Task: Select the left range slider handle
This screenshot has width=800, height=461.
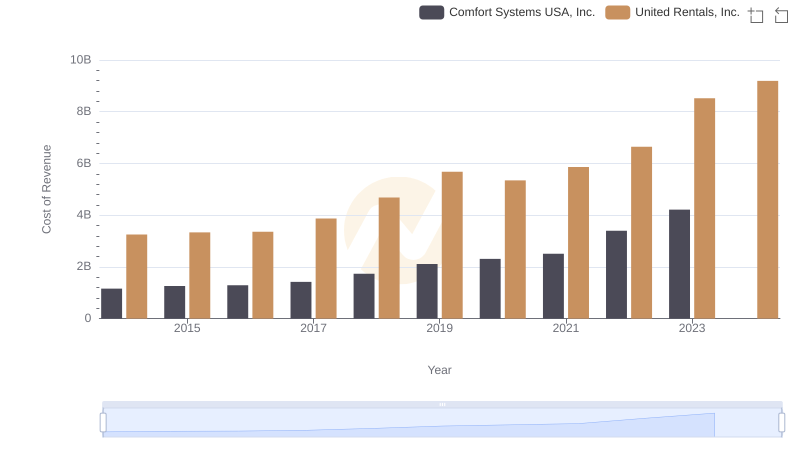Action: point(103,423)
